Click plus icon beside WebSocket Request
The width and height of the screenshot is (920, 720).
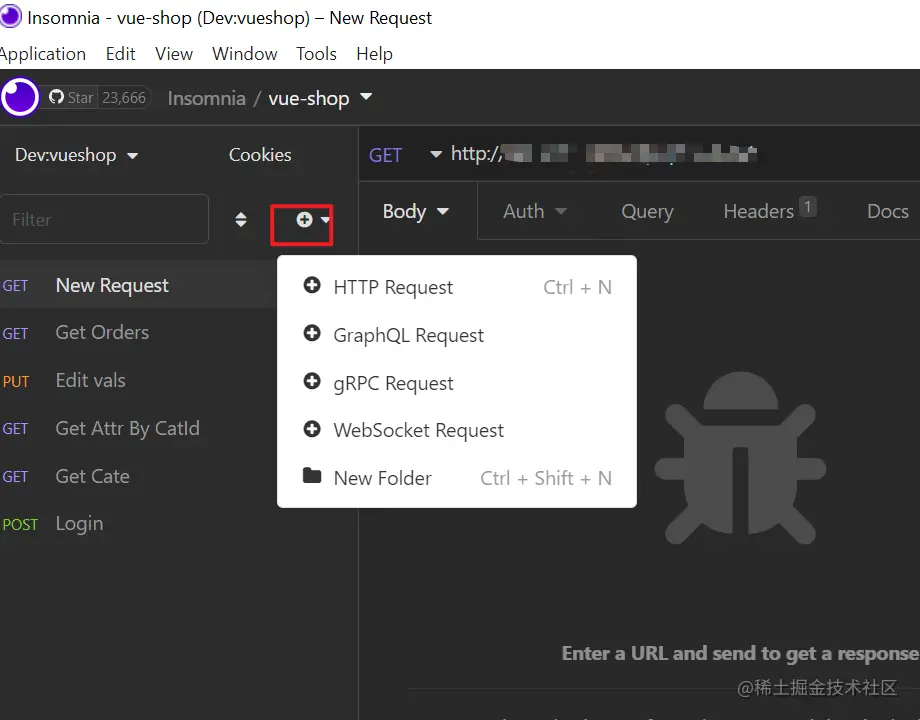[x=312, y=429]
